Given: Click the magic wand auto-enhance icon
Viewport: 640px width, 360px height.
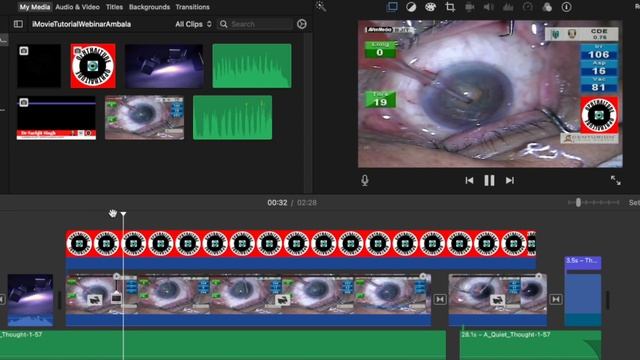Looking at the screenshot, I should pyautogui.click(x=321, y=7).
